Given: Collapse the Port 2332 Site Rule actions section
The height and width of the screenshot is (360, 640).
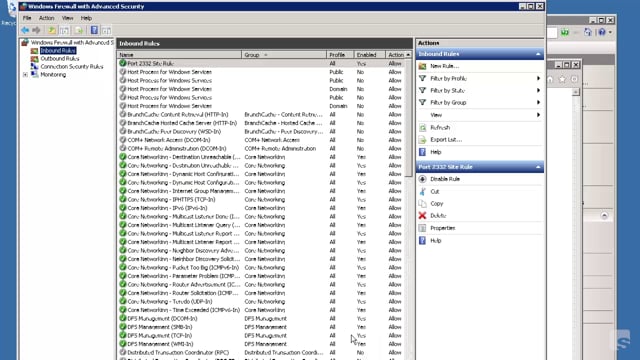Looking at the screenshot, I should 538,167.
